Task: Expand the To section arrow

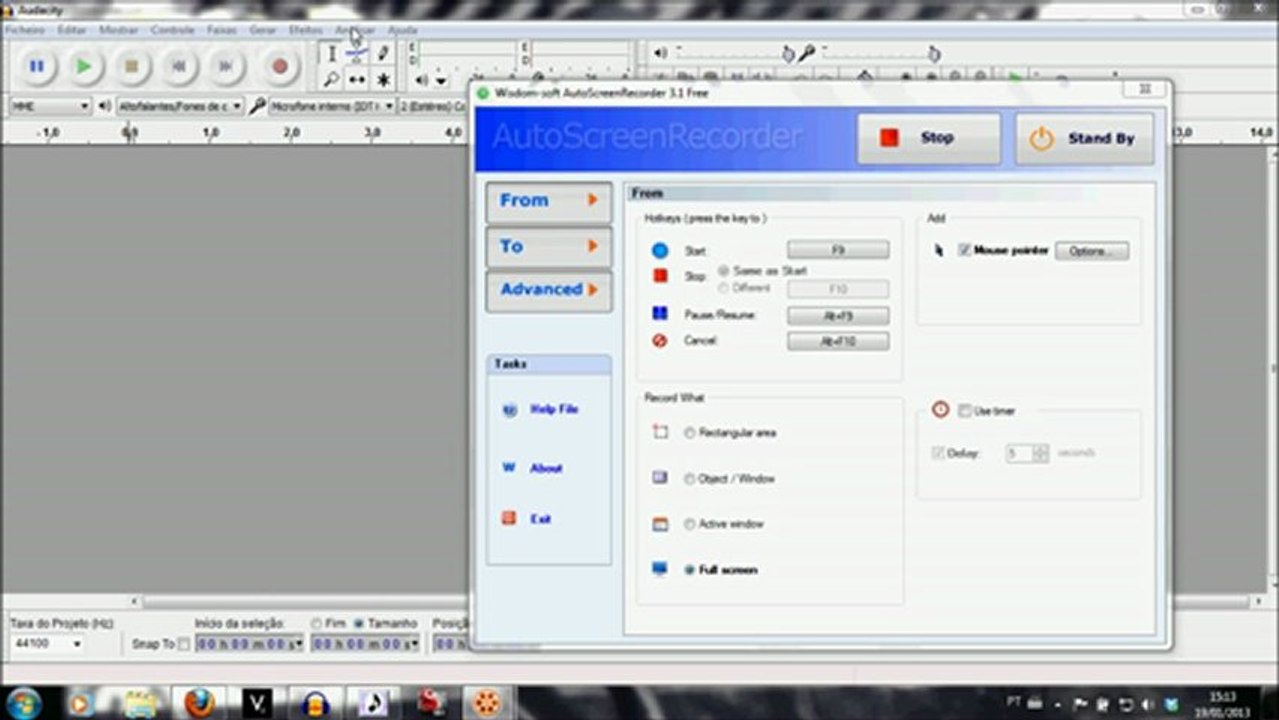Action: [592, 245]
